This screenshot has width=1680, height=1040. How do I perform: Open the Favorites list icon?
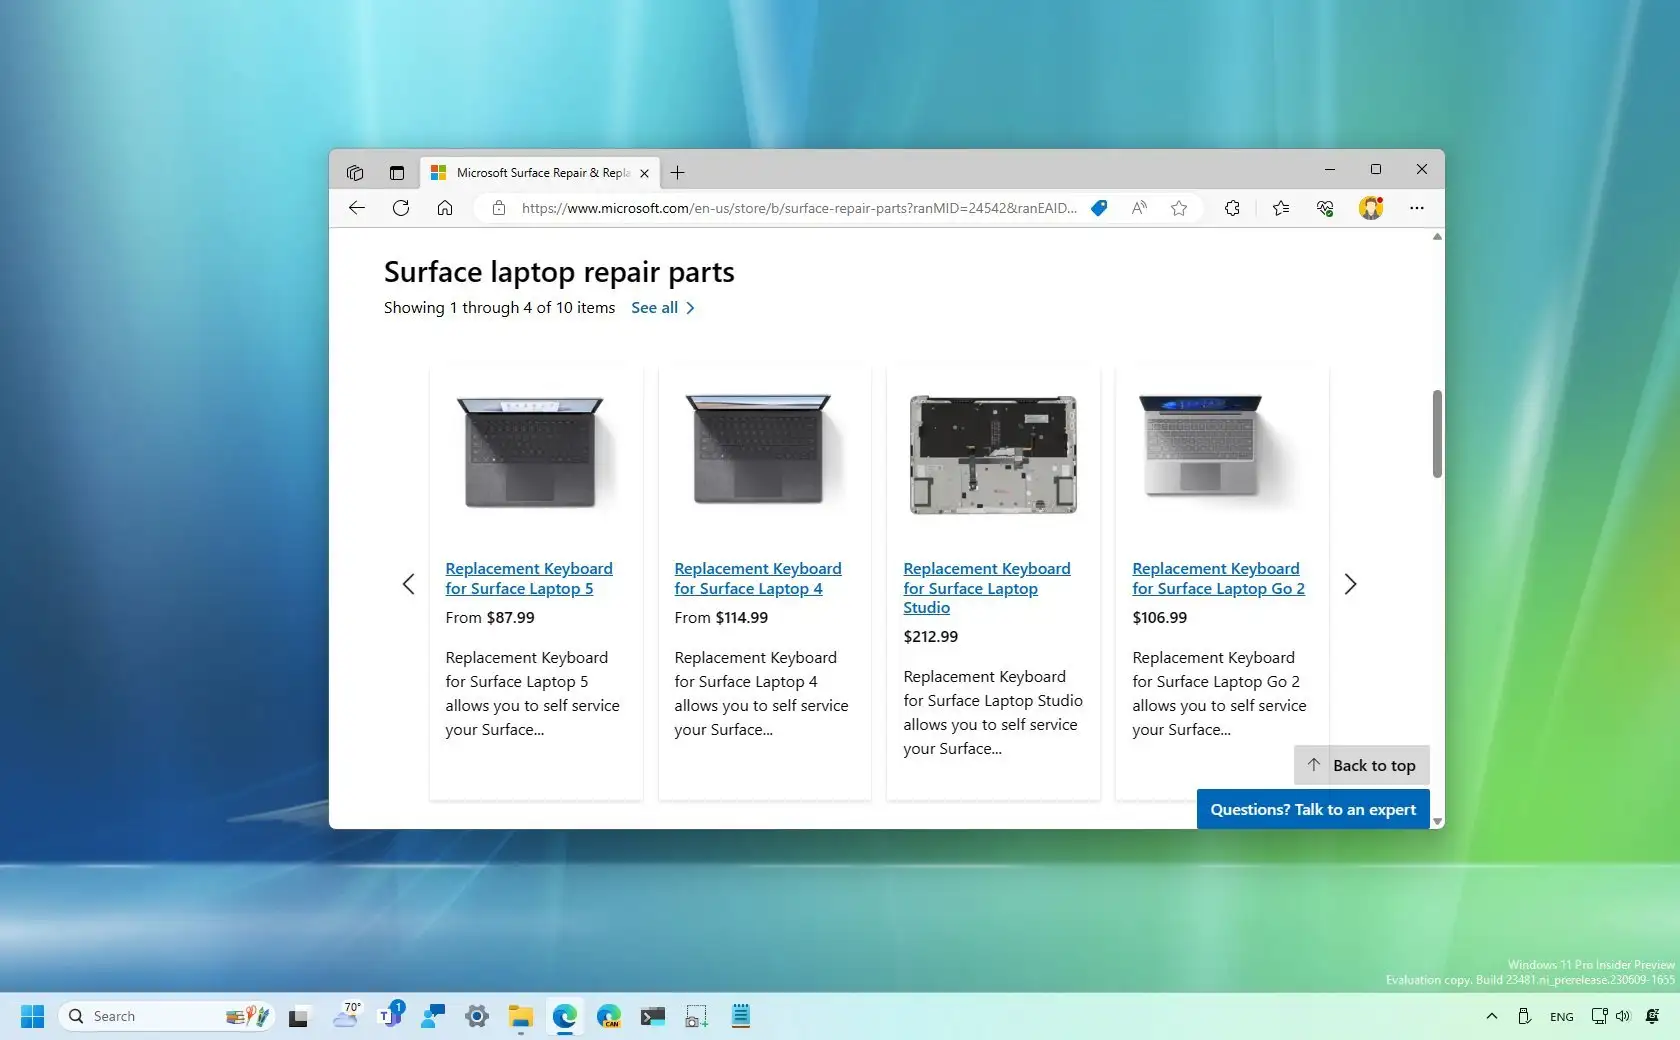click(x=1280, y=208)
